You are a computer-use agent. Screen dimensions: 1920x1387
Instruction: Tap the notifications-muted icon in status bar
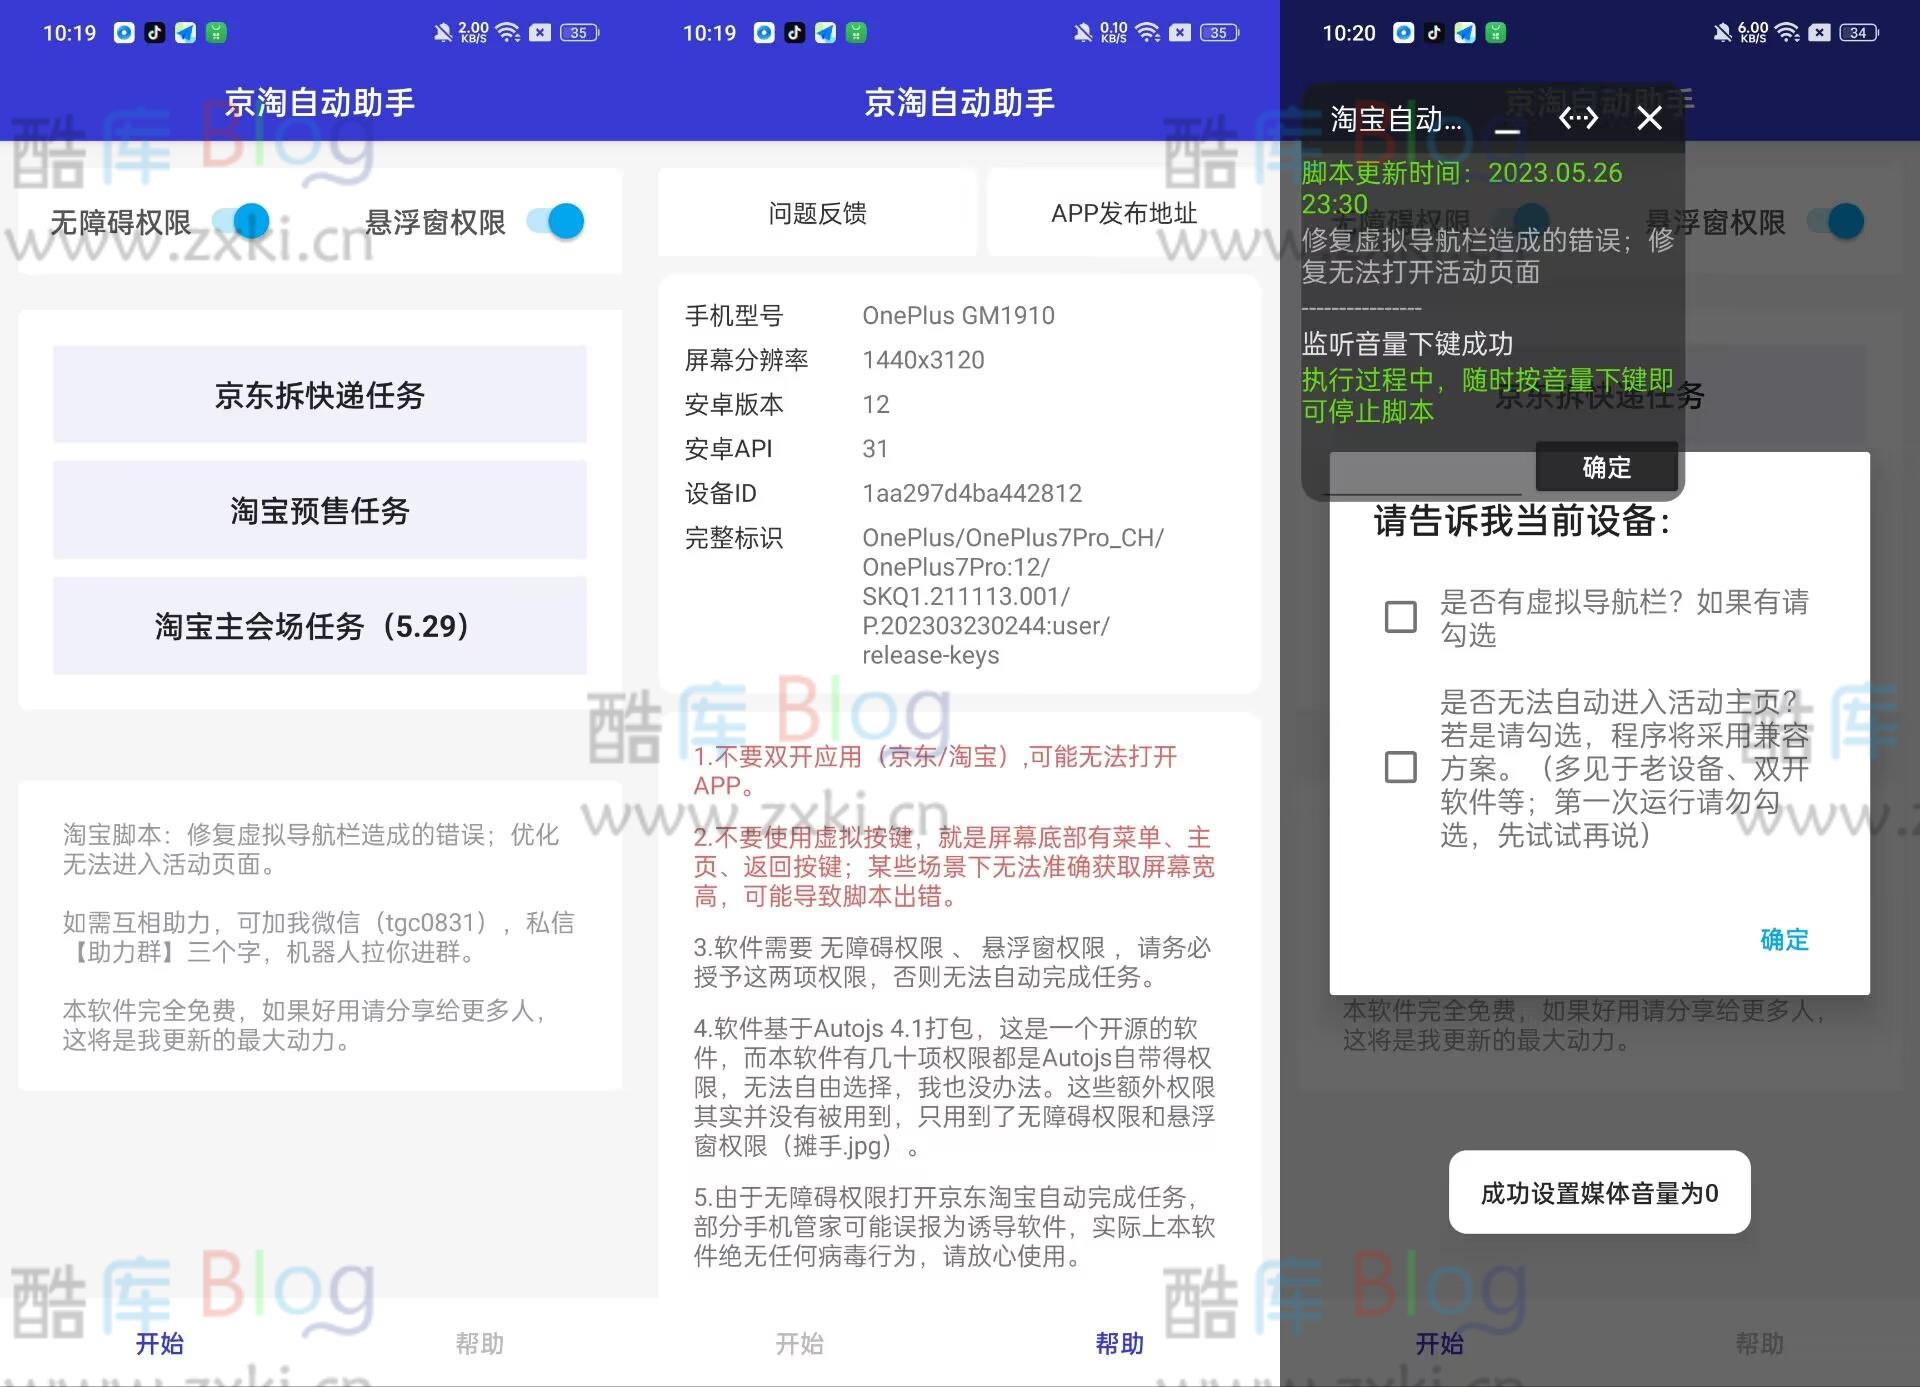(x=443, y=32)
